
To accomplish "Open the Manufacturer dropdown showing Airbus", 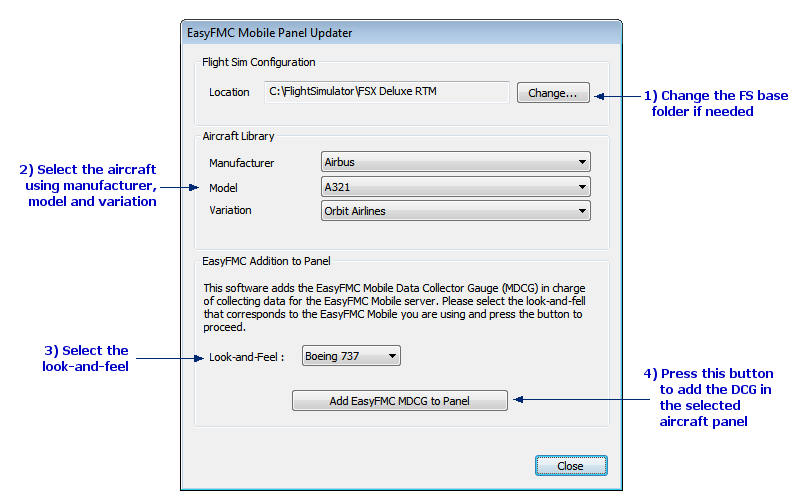I will [x=456, y=162].
